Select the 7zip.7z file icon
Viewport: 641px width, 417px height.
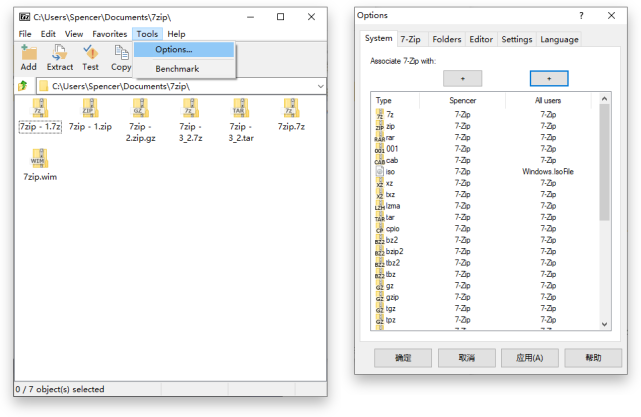291,108
